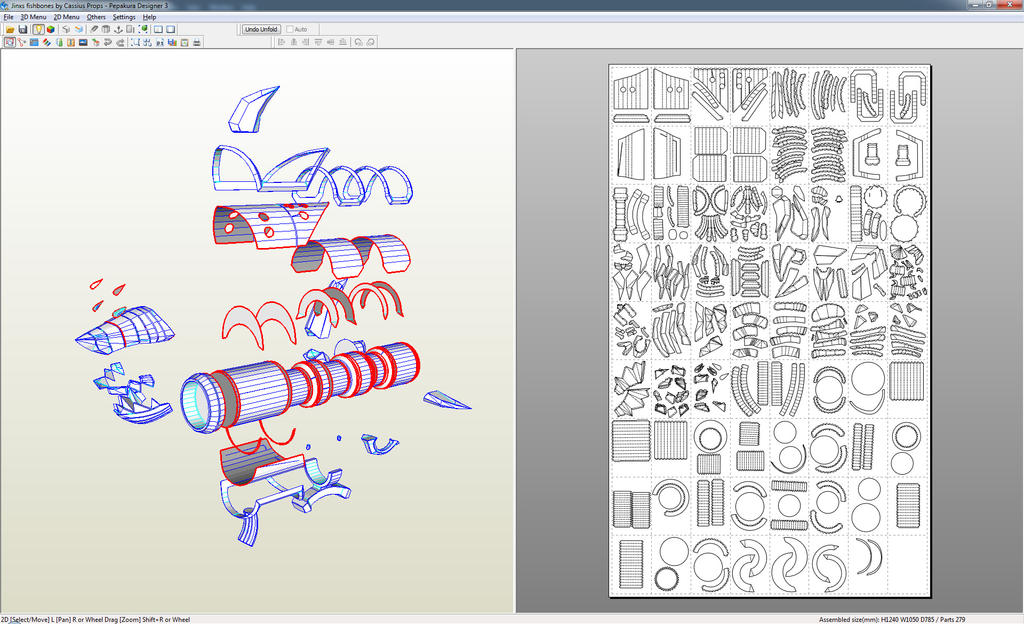Click the framed page settings icon
The image size is (1024, 624).
(x=185, y=42)
